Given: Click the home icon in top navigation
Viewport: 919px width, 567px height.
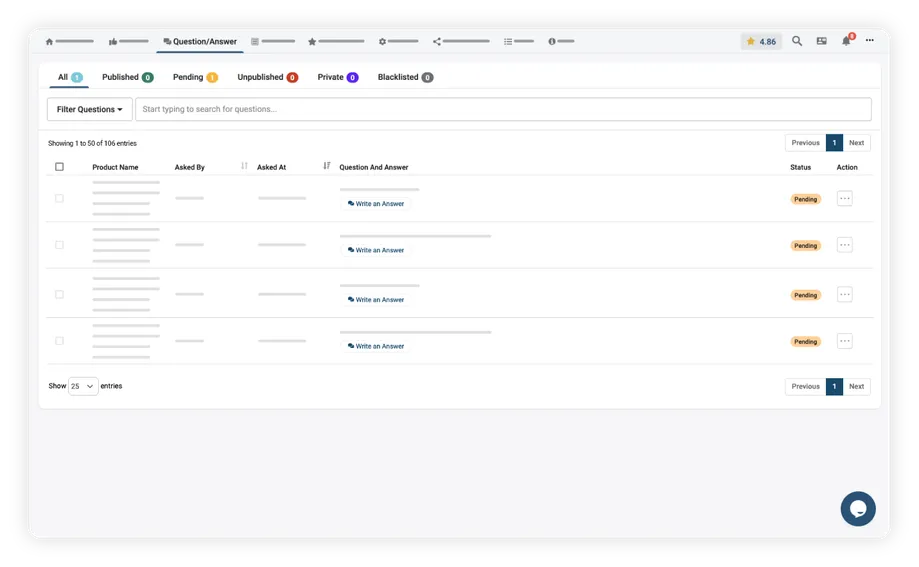Looking at the screenshot, I should [x=49, y=42].
